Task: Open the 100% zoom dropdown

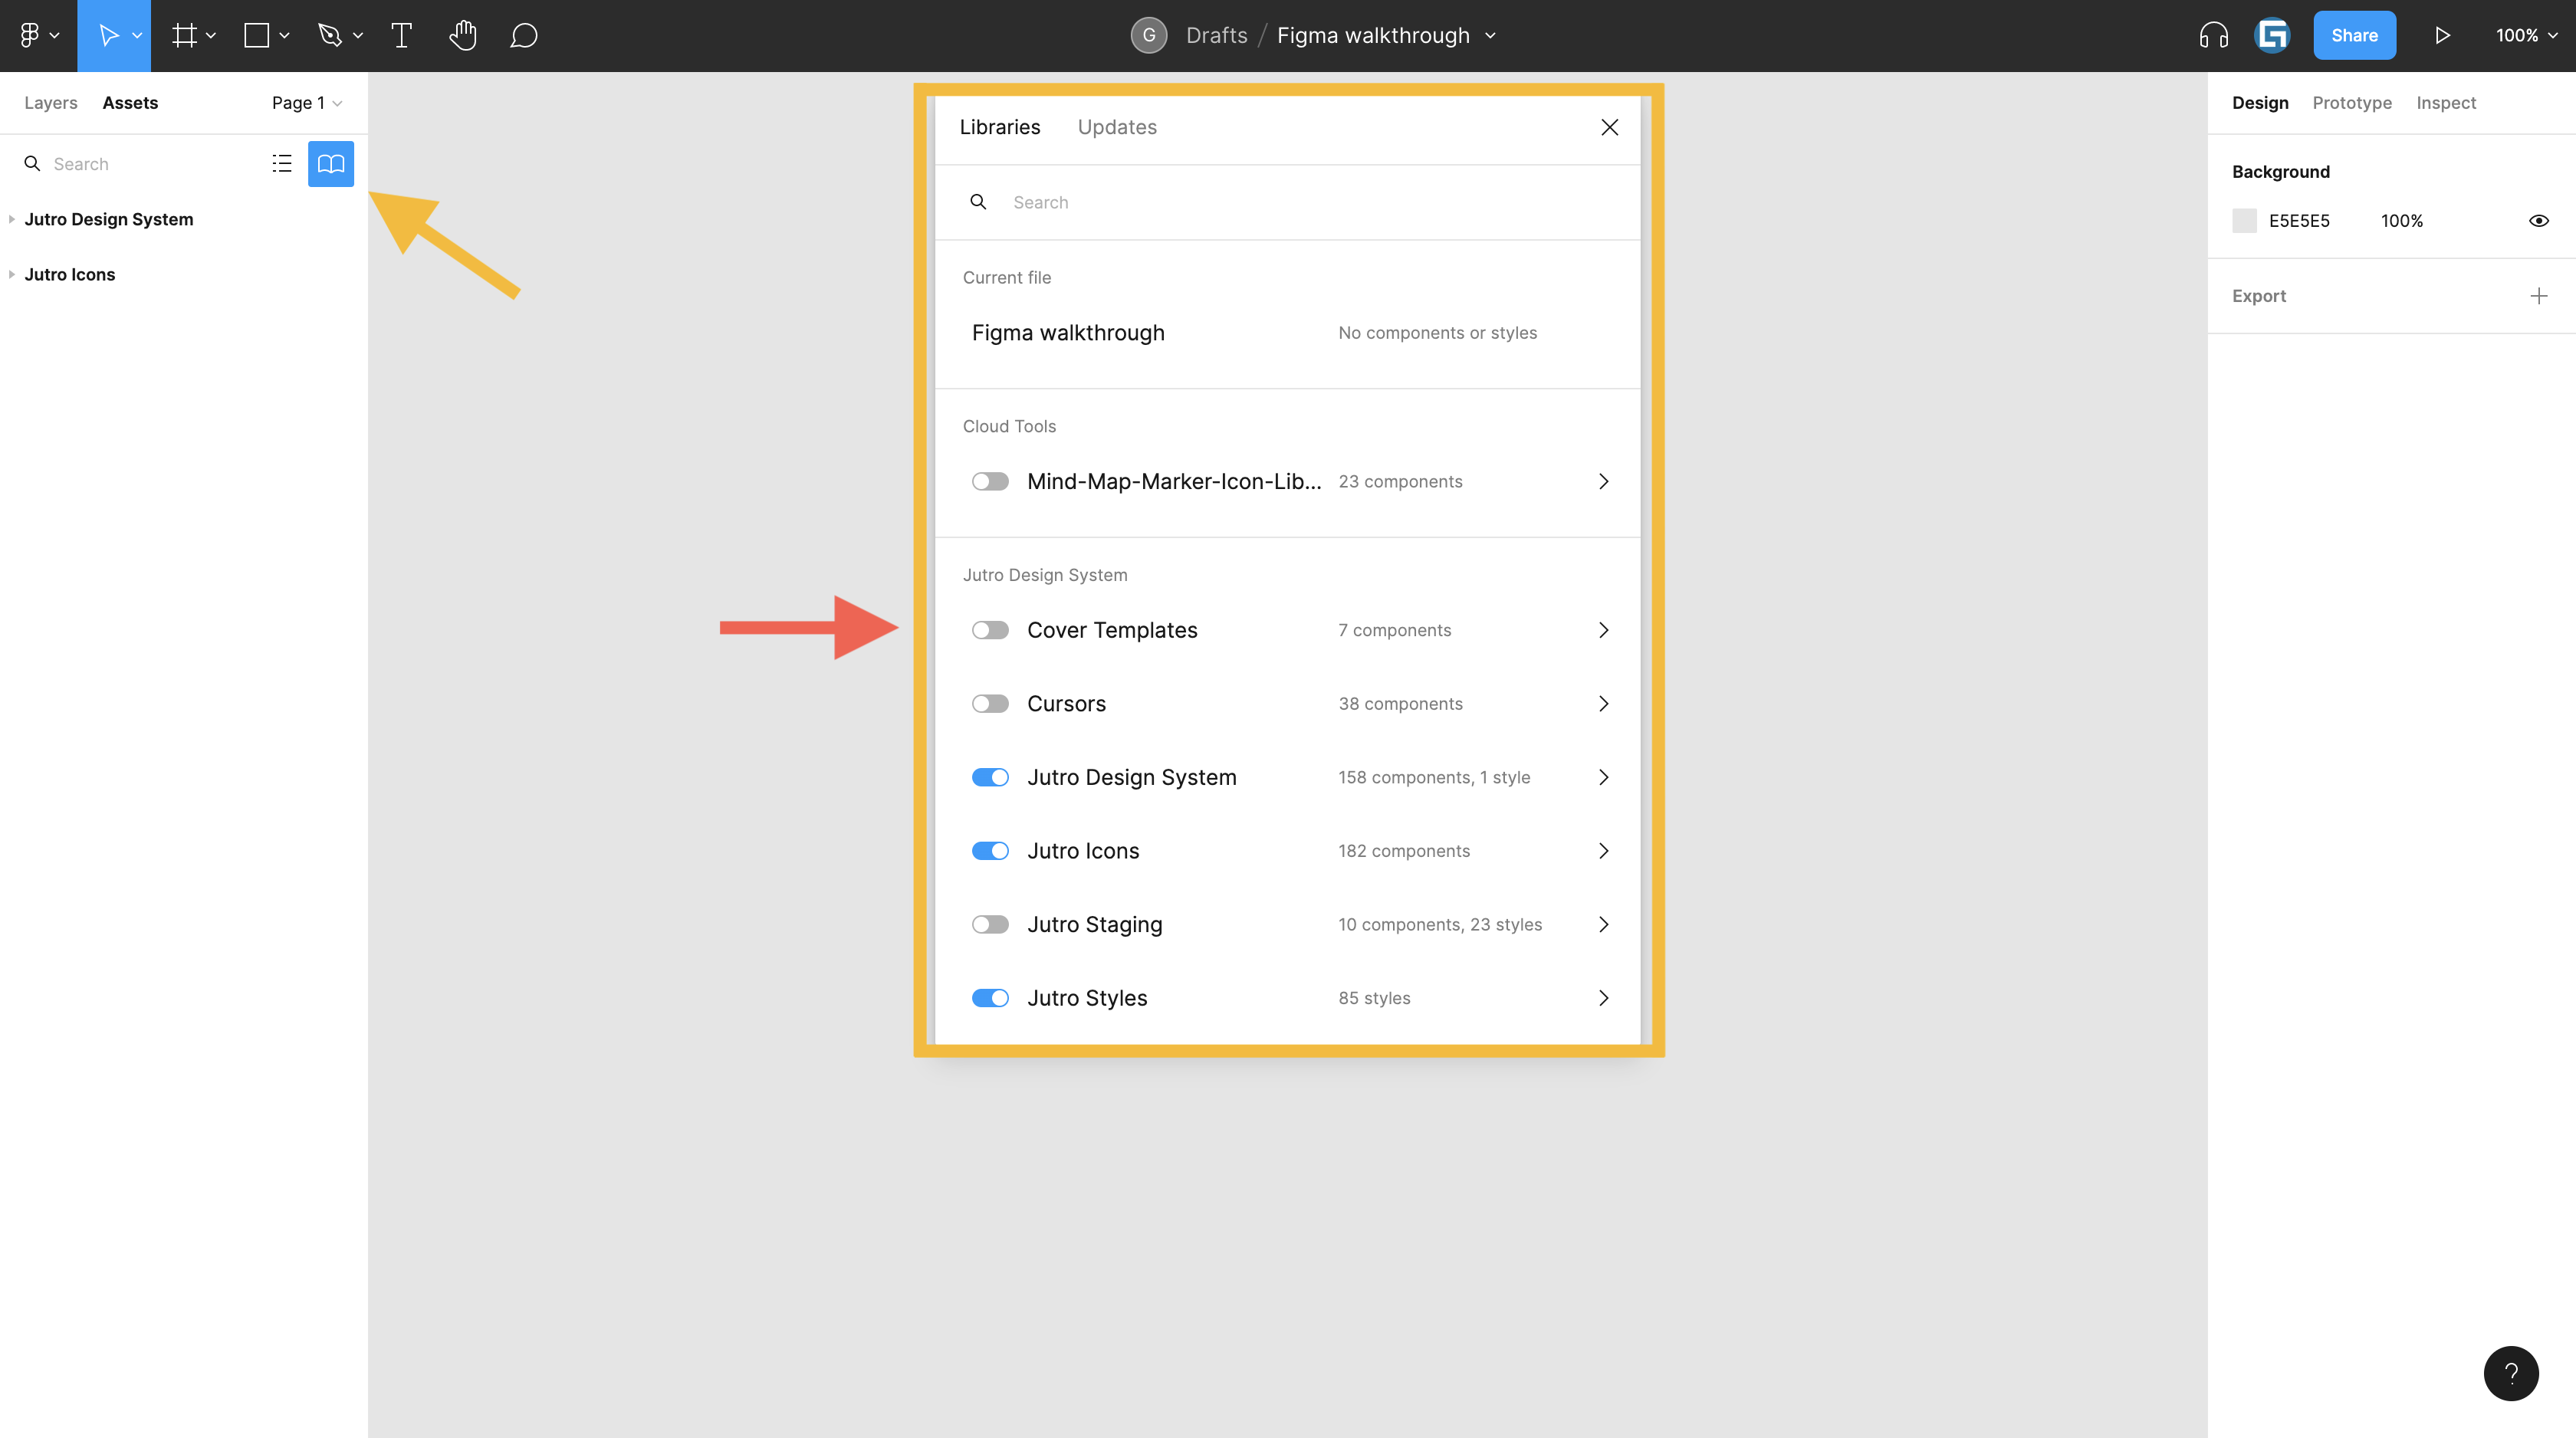Action: coord(2526,36)
